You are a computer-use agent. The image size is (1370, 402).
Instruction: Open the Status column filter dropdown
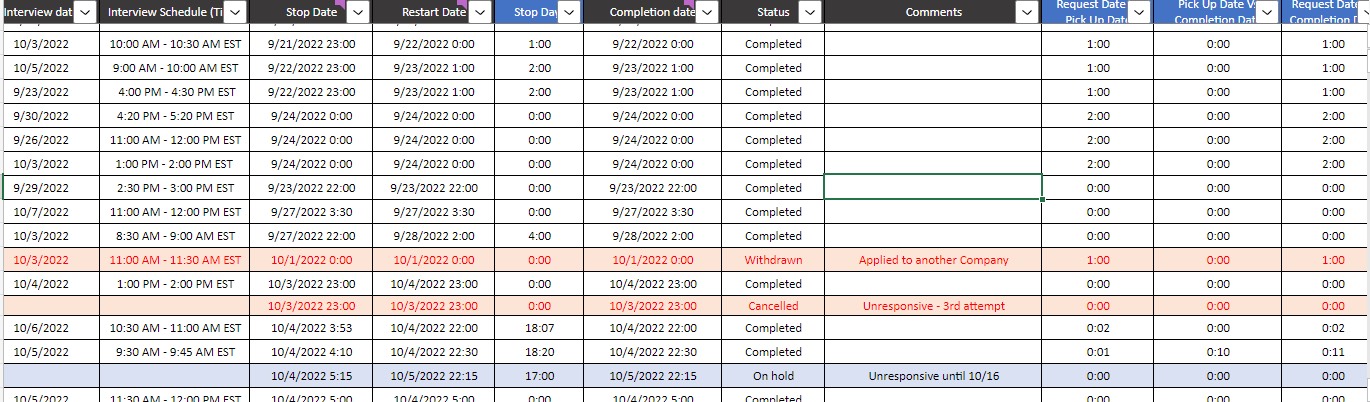pos(809,12)
